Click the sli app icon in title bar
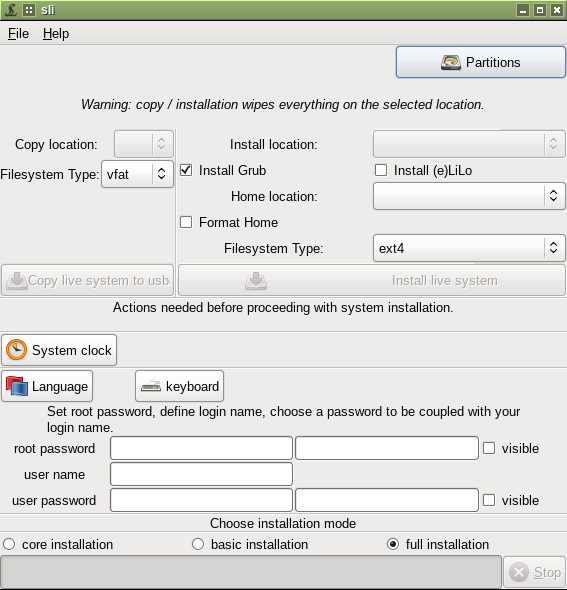Image resolution: width=567 pixels, height=590 pixels. [x=11, y=10]
